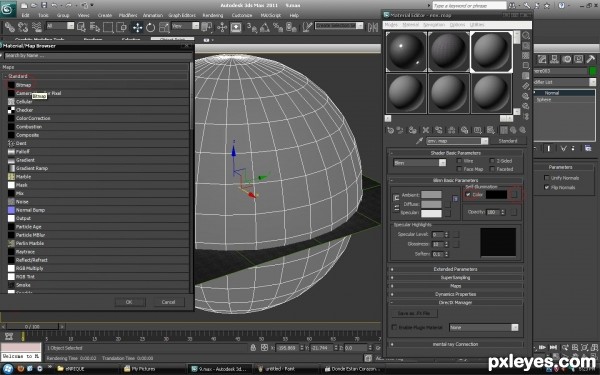Screen dimensions: 600x375
Task: Uncheck the Flip Normals checkbox
Action: click(546, 188)
